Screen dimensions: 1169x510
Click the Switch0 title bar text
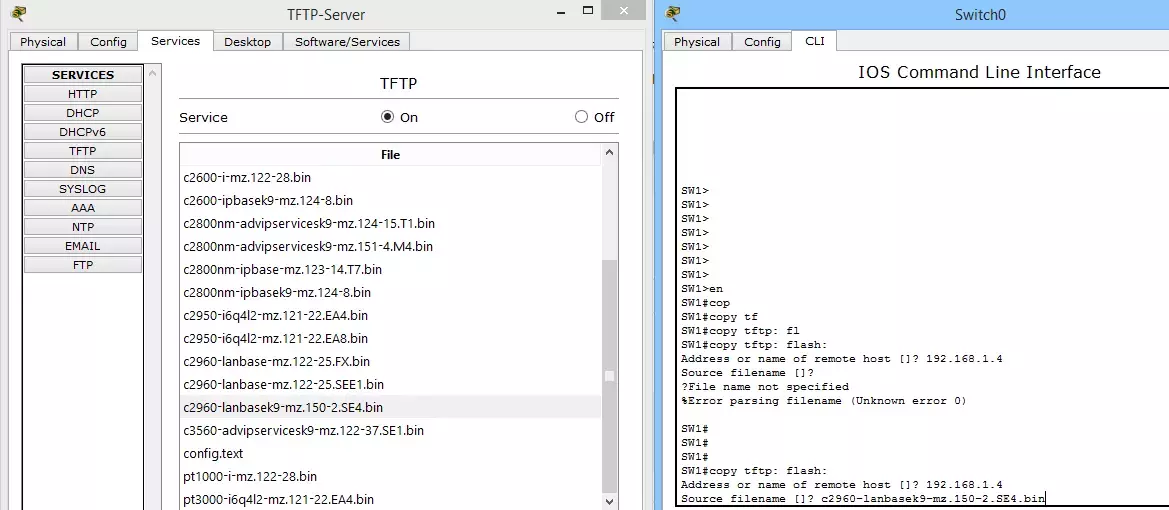pos(980,15)
